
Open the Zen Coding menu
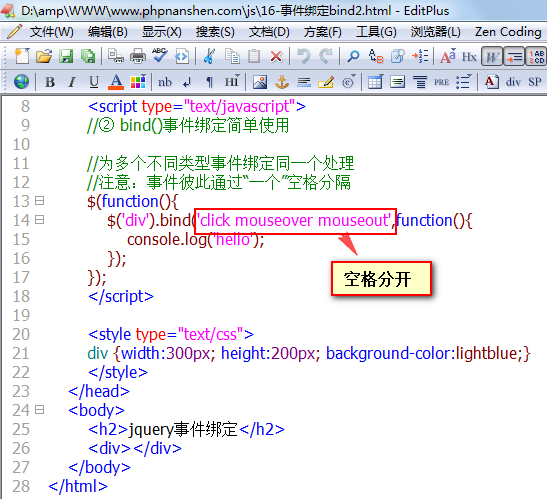(x=508, y=32)
